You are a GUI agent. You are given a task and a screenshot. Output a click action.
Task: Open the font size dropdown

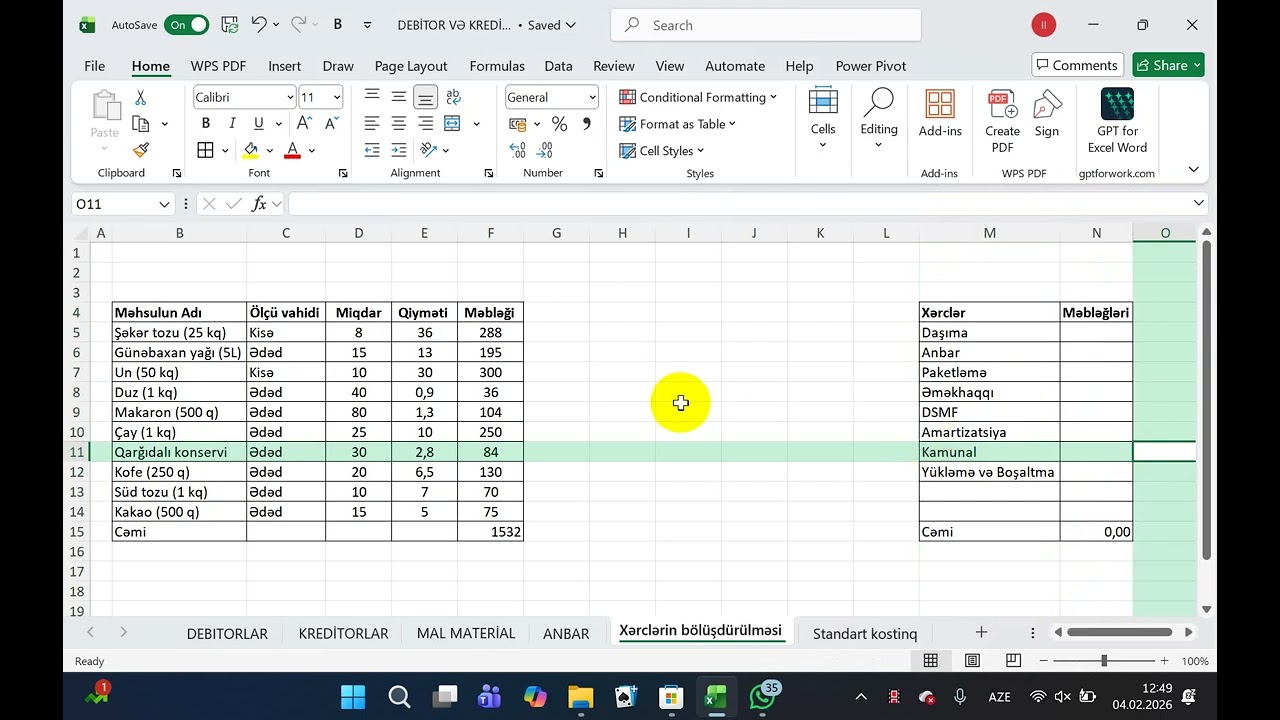click(337, 97)
